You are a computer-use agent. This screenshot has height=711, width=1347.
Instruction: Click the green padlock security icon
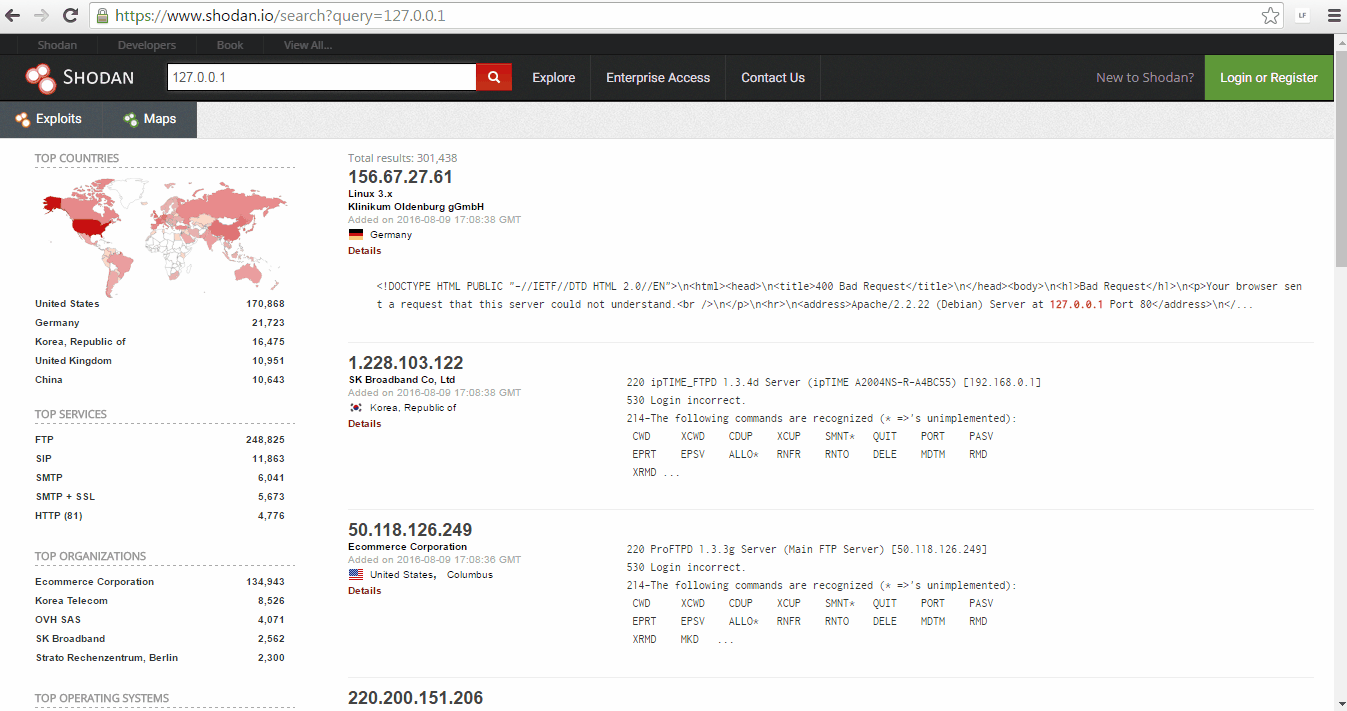(x=101, y=15)
